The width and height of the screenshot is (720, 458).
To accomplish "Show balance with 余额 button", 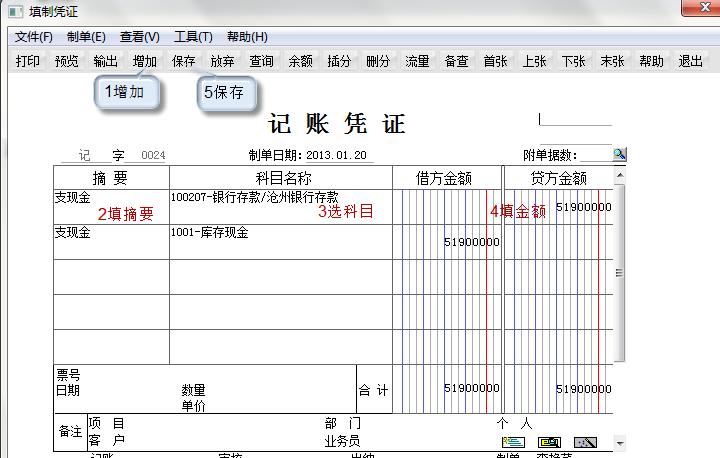I will coord(300,61).
